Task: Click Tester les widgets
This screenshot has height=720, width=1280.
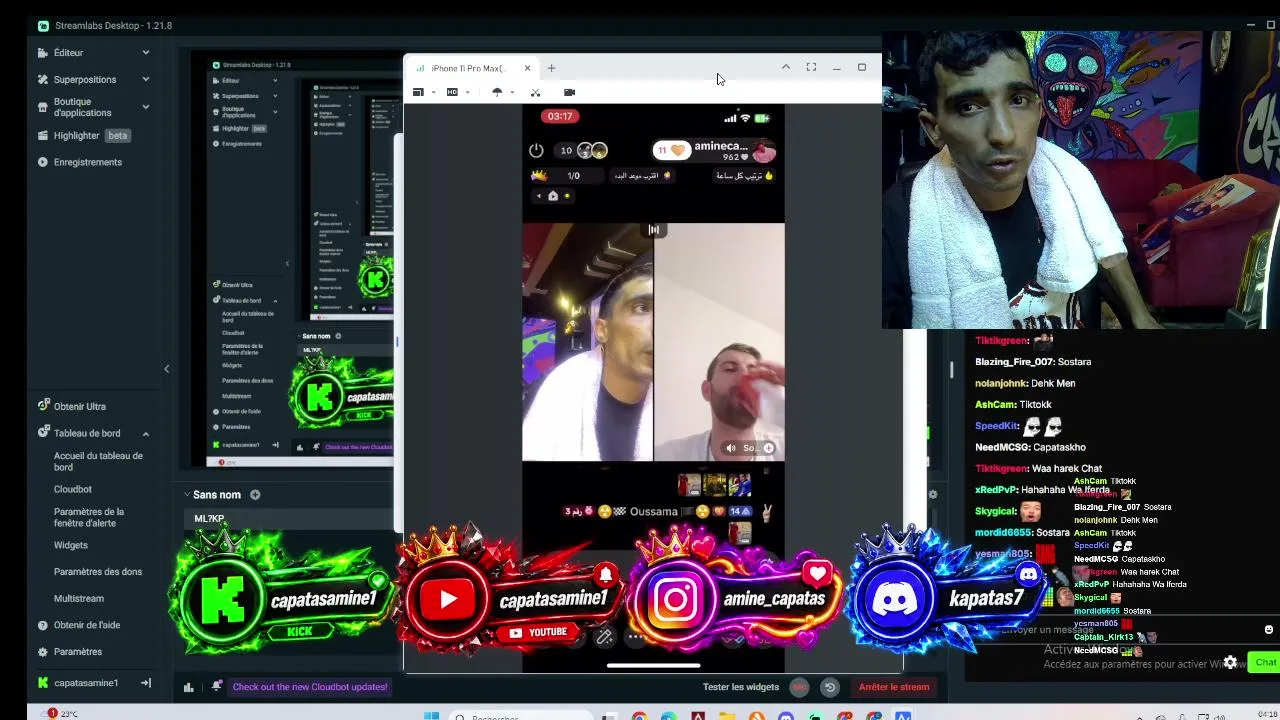Action: [x=740, y=687]
